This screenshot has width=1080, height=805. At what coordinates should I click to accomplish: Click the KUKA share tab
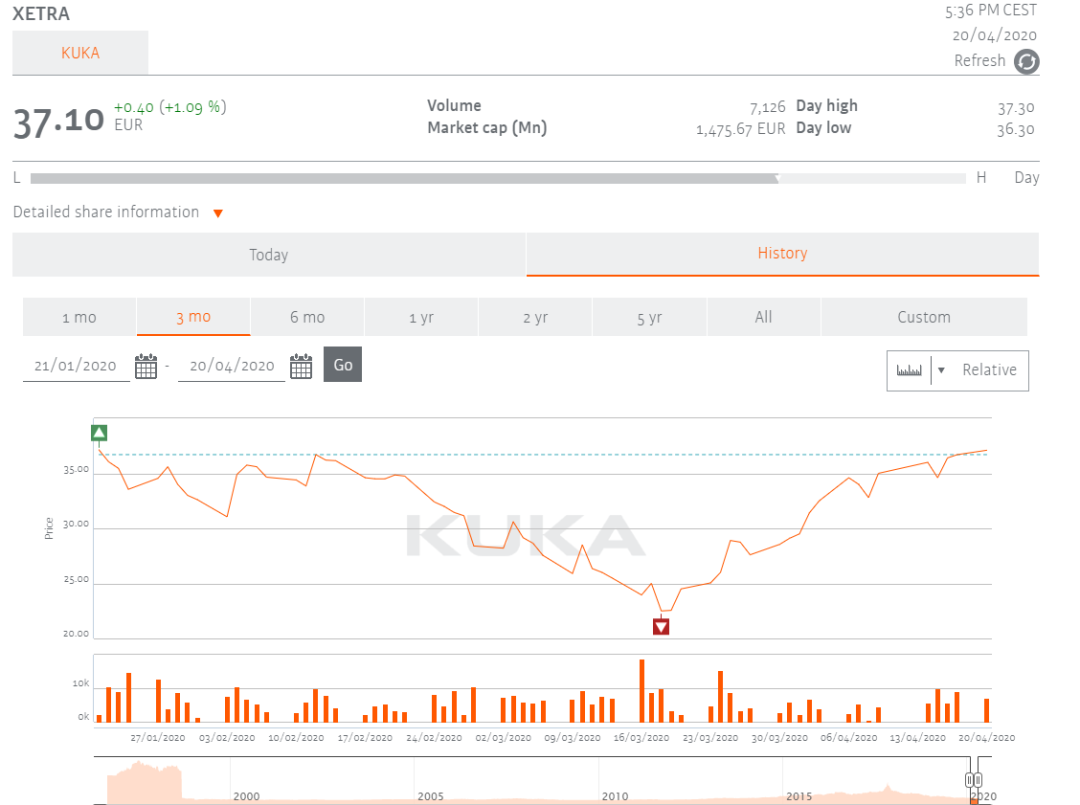(x=80, y=53)
